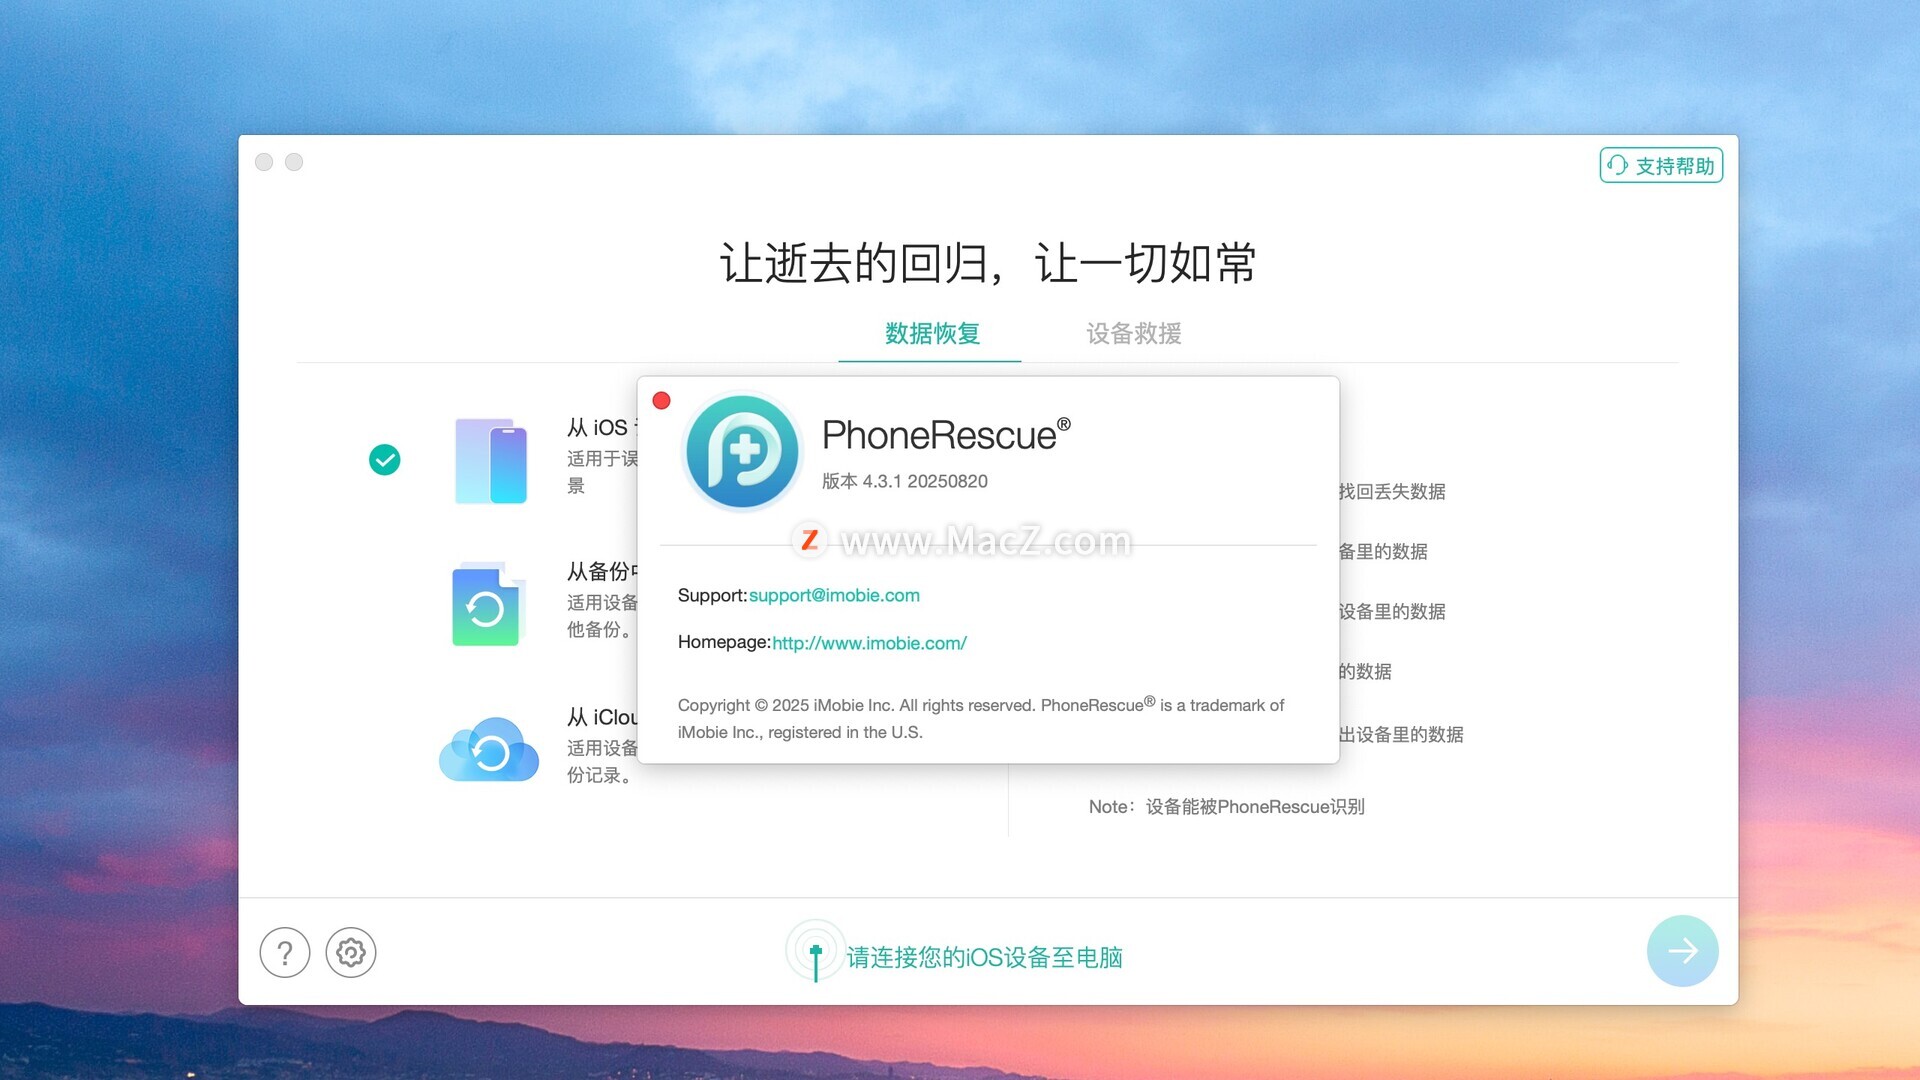This screenshot has height=1080, width=1920.
Task: Open the 支持帮助 support button
Action: pos(1661,165)
